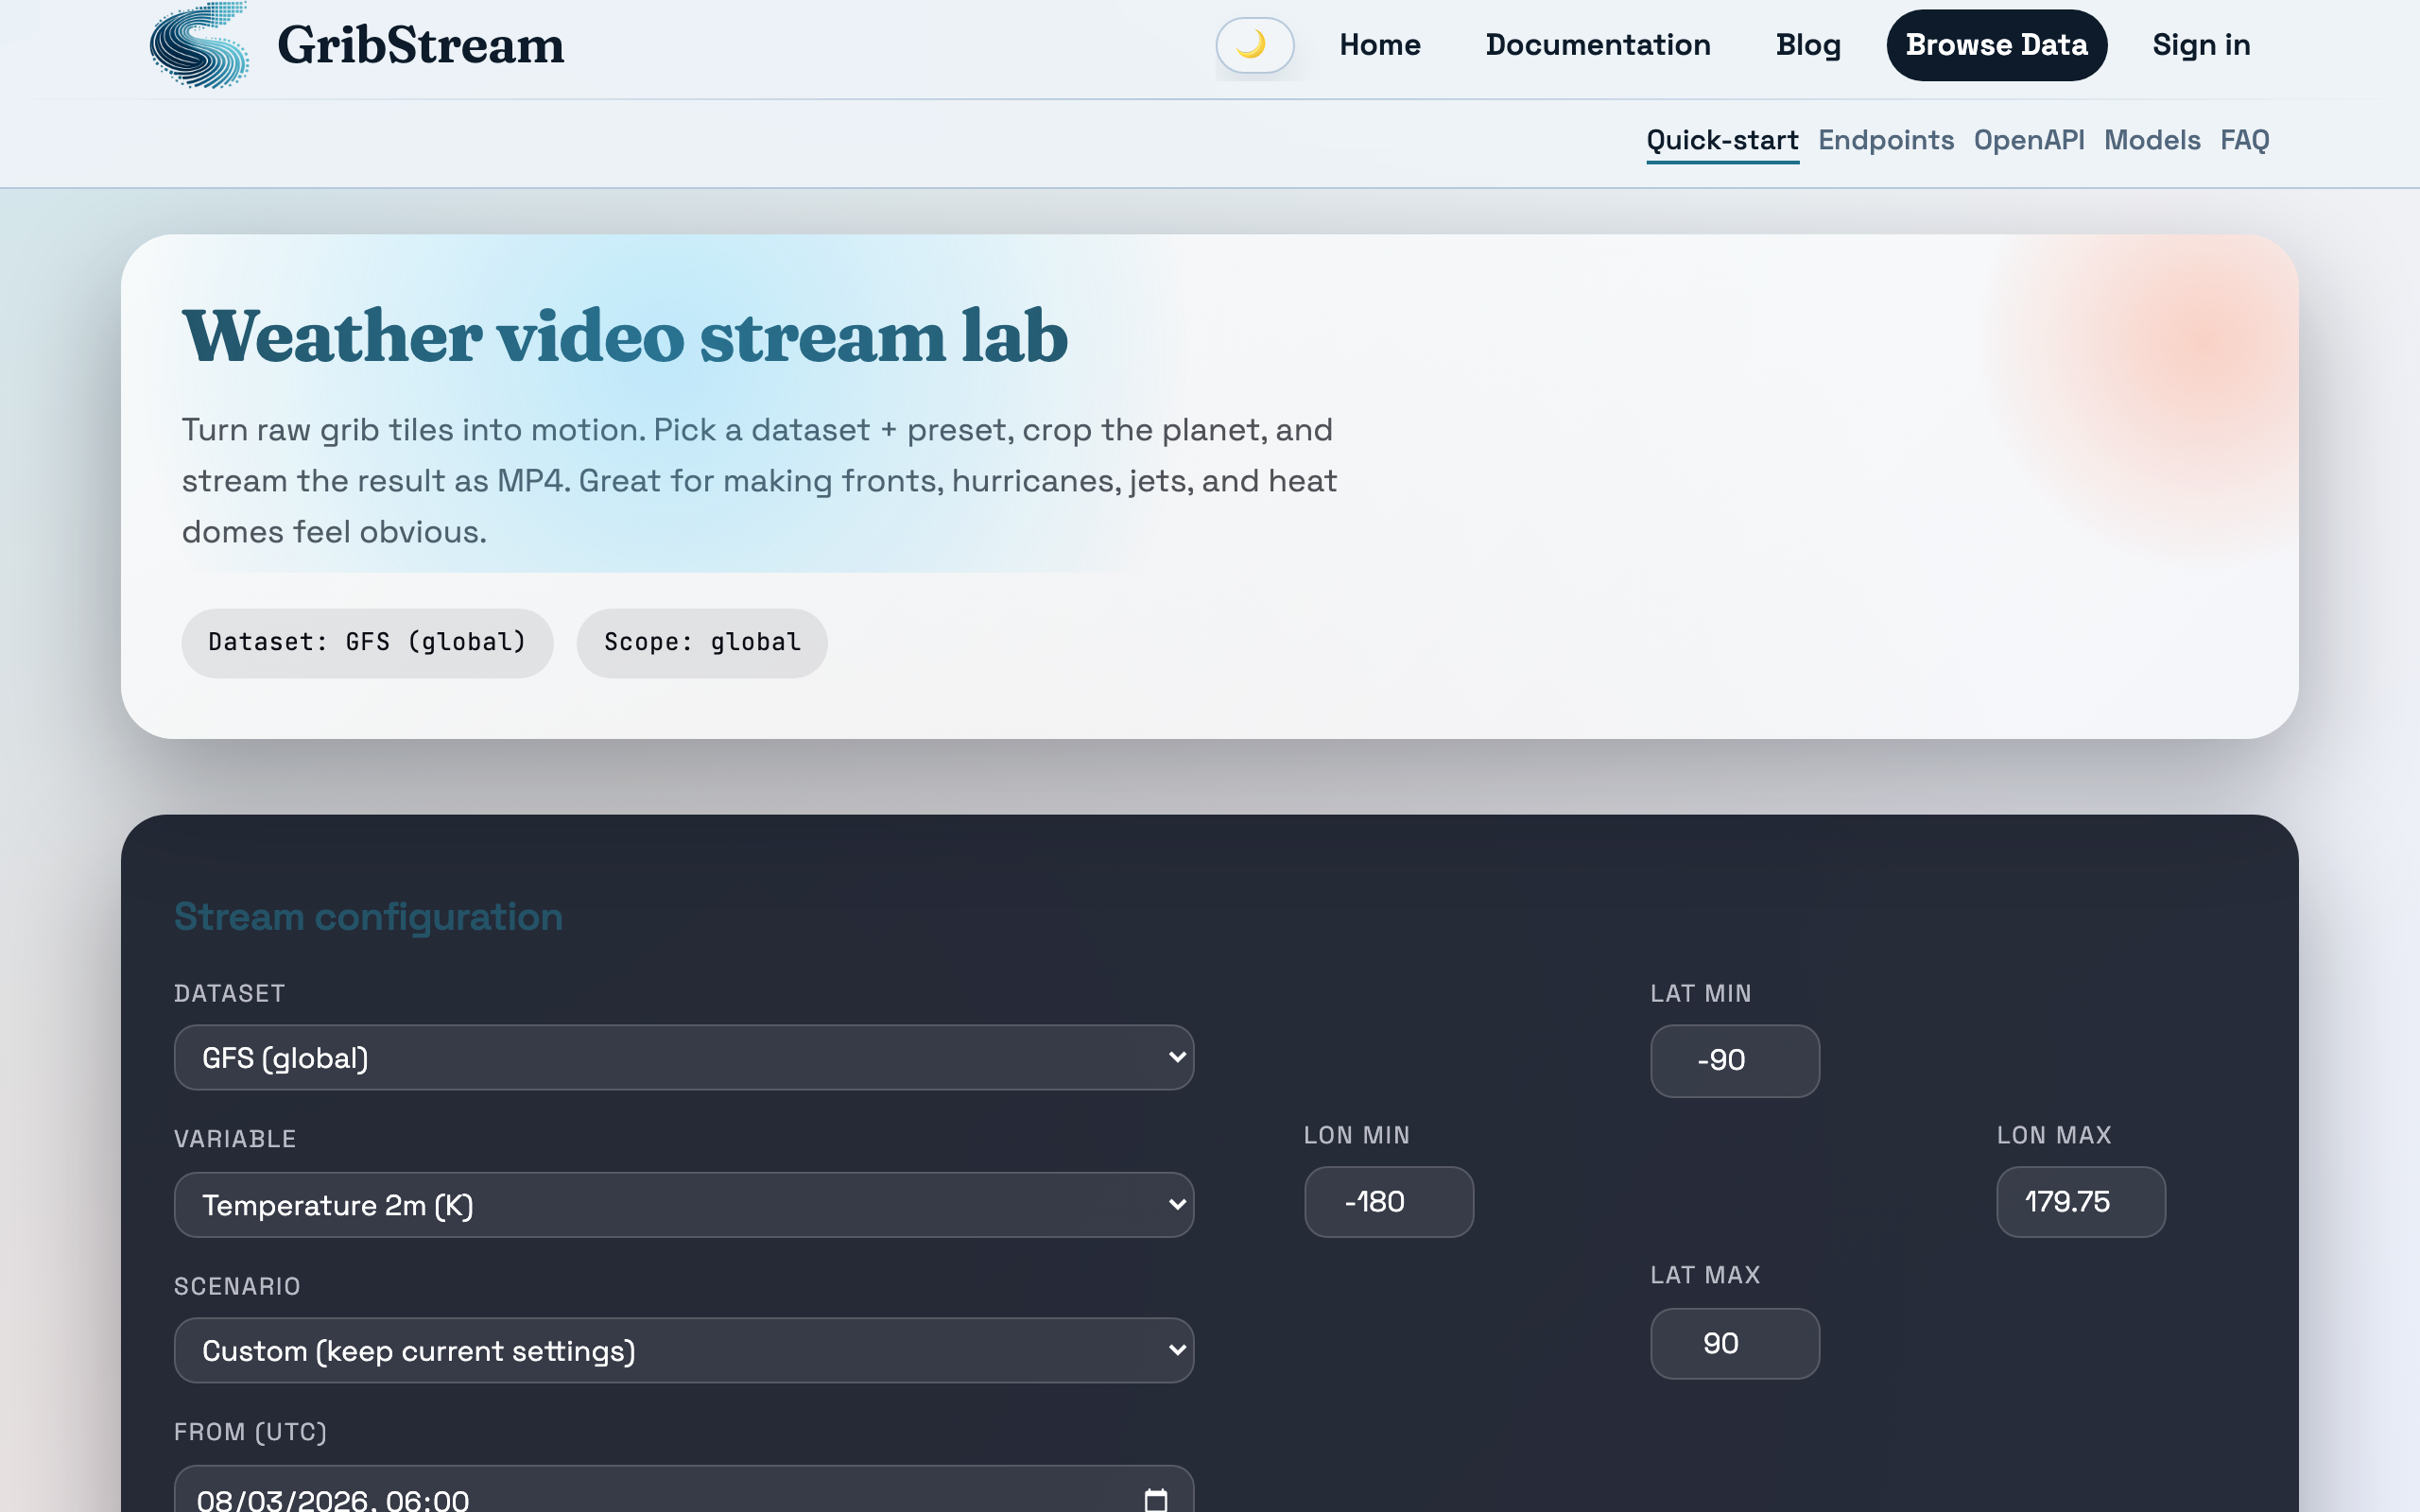The height and width of the screenshot is (1512, 2420).
Task: Switch to the OpenAPI tab
Action: pos(2028,140)
